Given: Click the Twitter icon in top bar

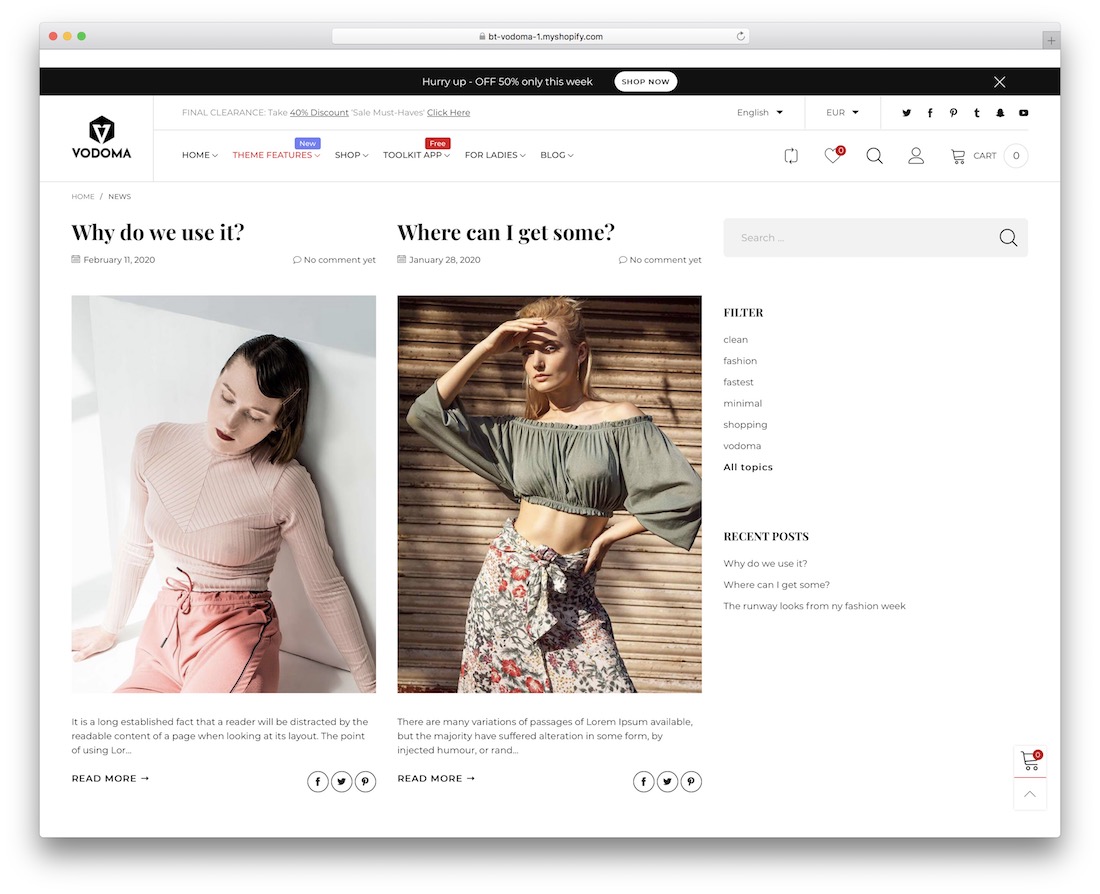Looking at the screenshot, I should coord(907,113).
